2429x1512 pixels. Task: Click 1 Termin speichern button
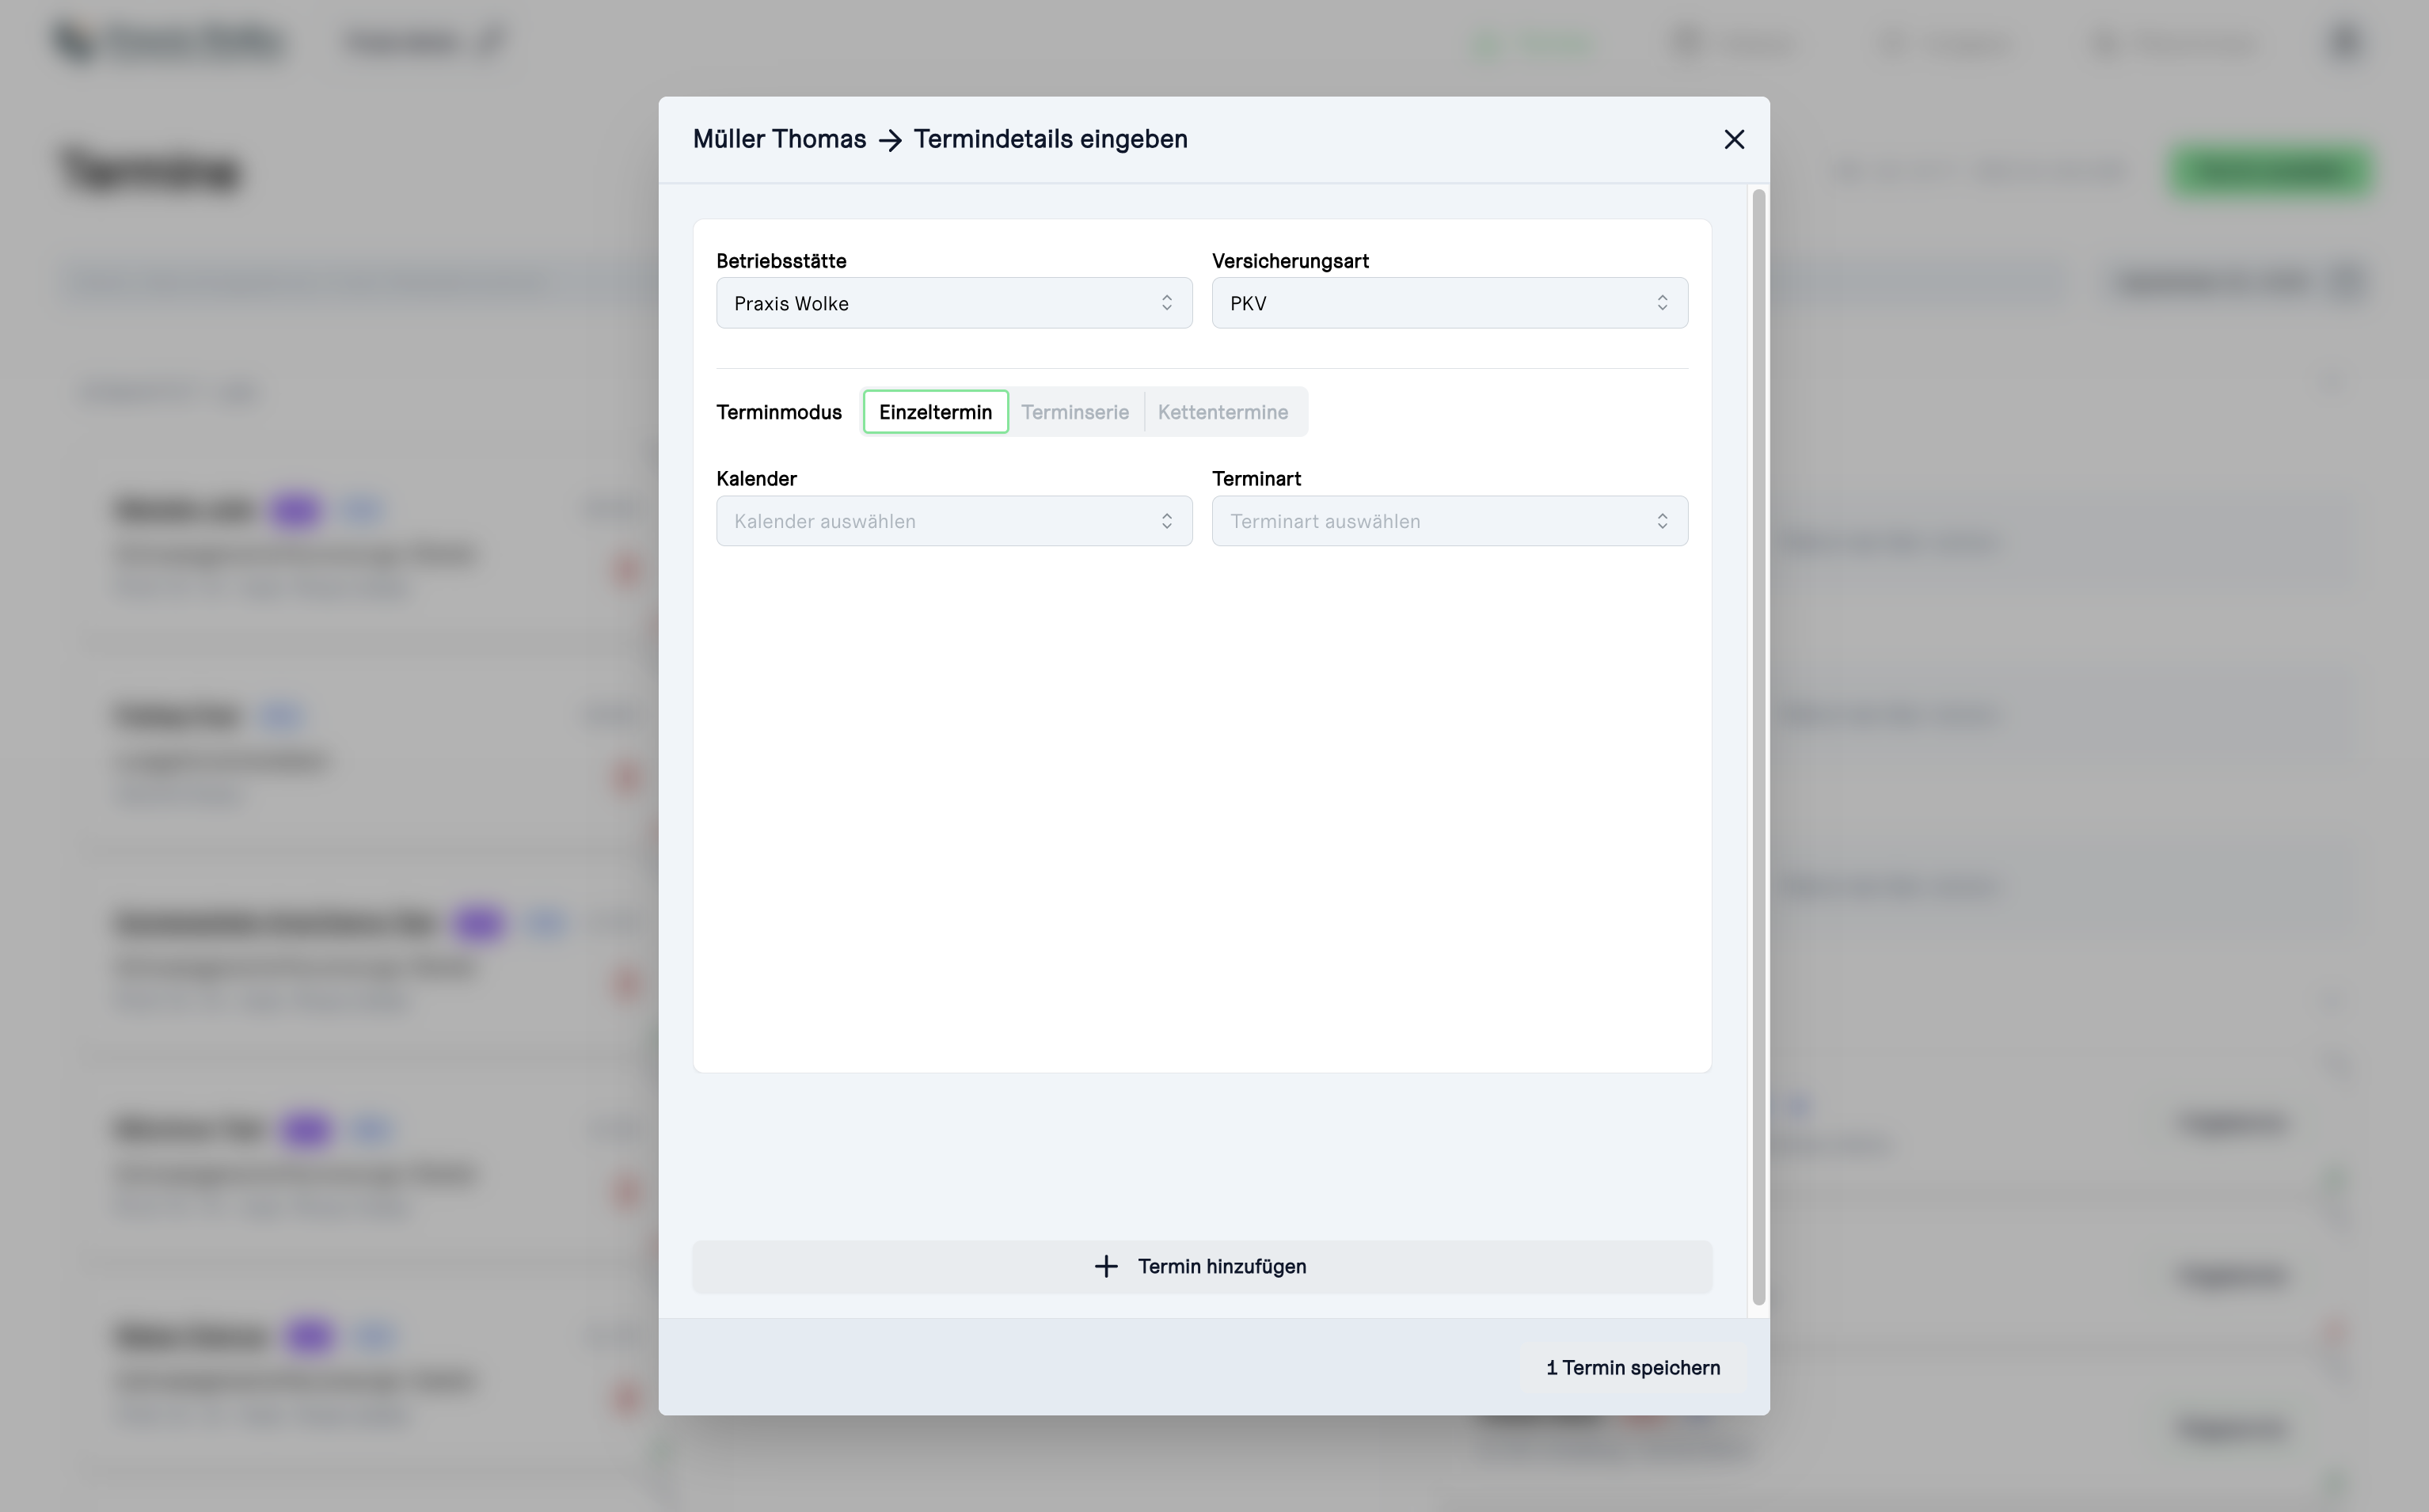click(x=1633, y=1368)
